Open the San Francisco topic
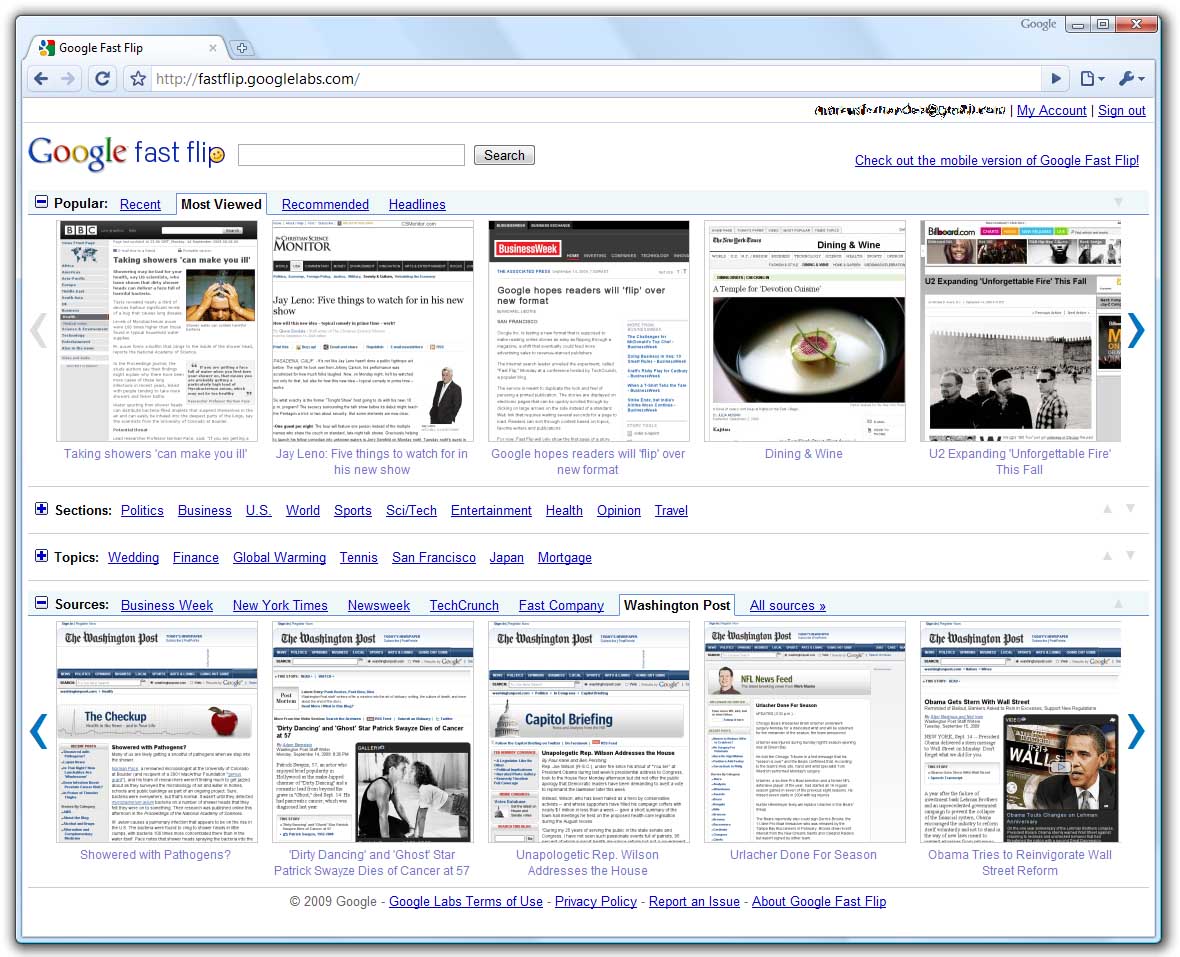This screenshot has width=1180, height=957. (433, 557)
